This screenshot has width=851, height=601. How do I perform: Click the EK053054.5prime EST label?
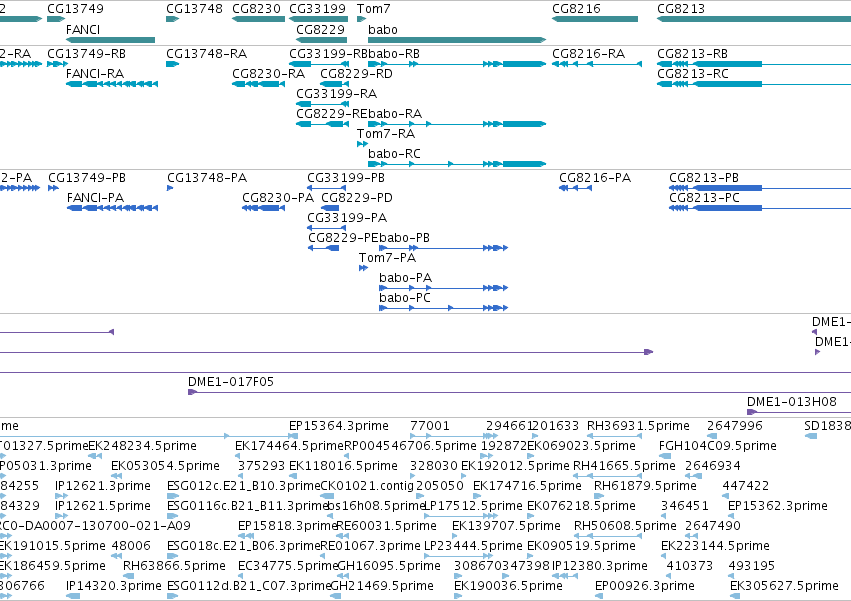tap(165, 466)
